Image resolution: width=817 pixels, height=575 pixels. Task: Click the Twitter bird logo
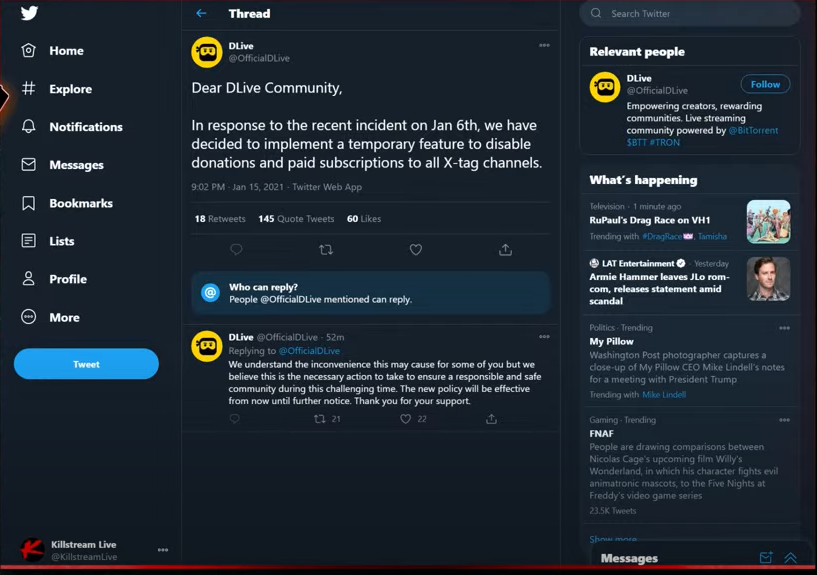point(29,12)
